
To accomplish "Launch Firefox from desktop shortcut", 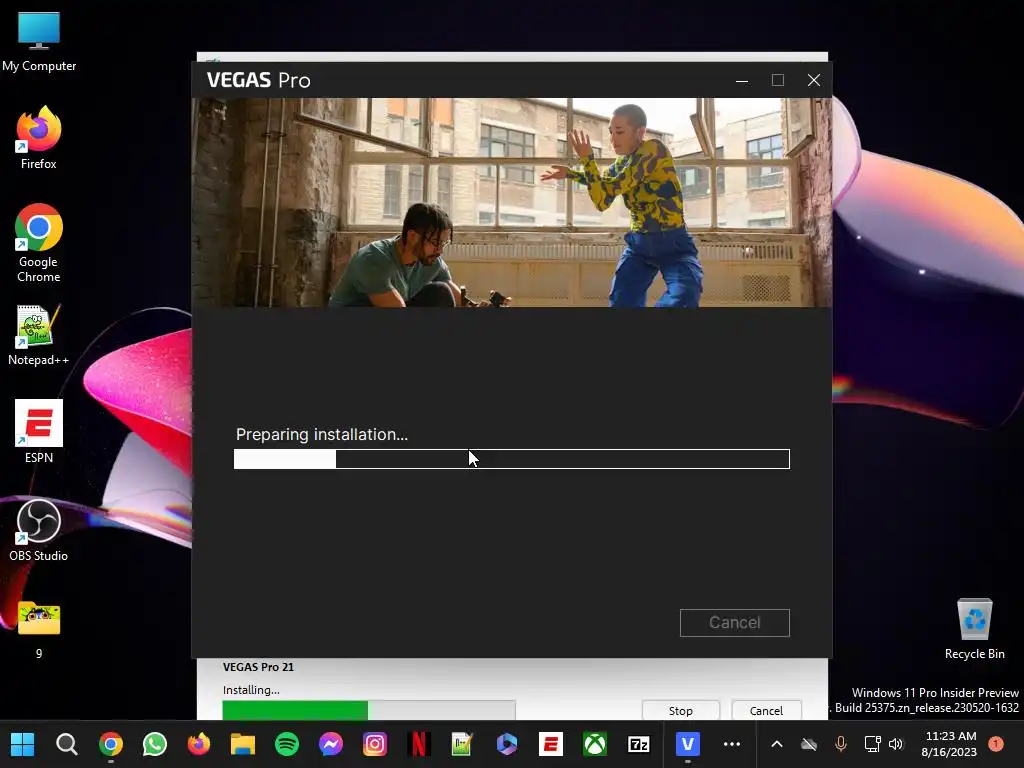I will 39,138.
